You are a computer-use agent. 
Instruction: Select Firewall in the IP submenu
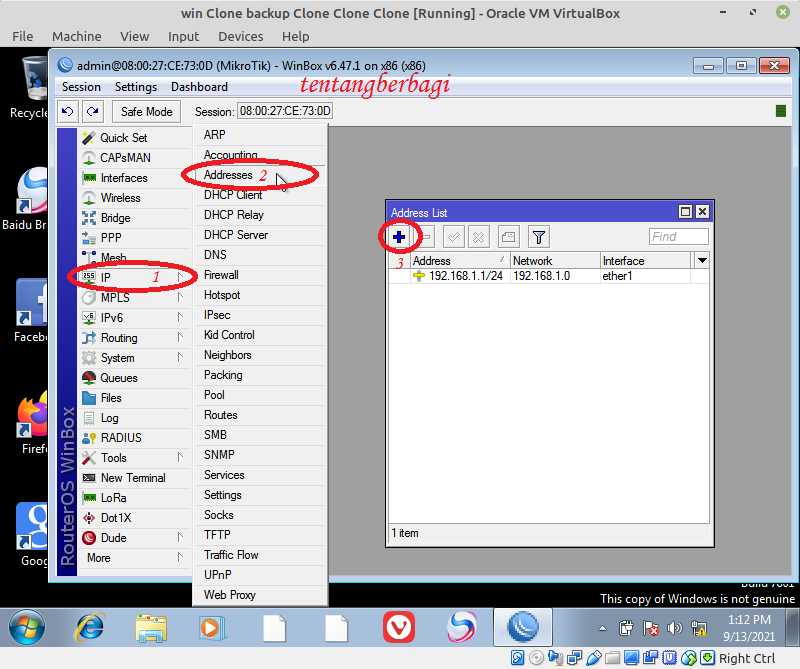point(259,275)
